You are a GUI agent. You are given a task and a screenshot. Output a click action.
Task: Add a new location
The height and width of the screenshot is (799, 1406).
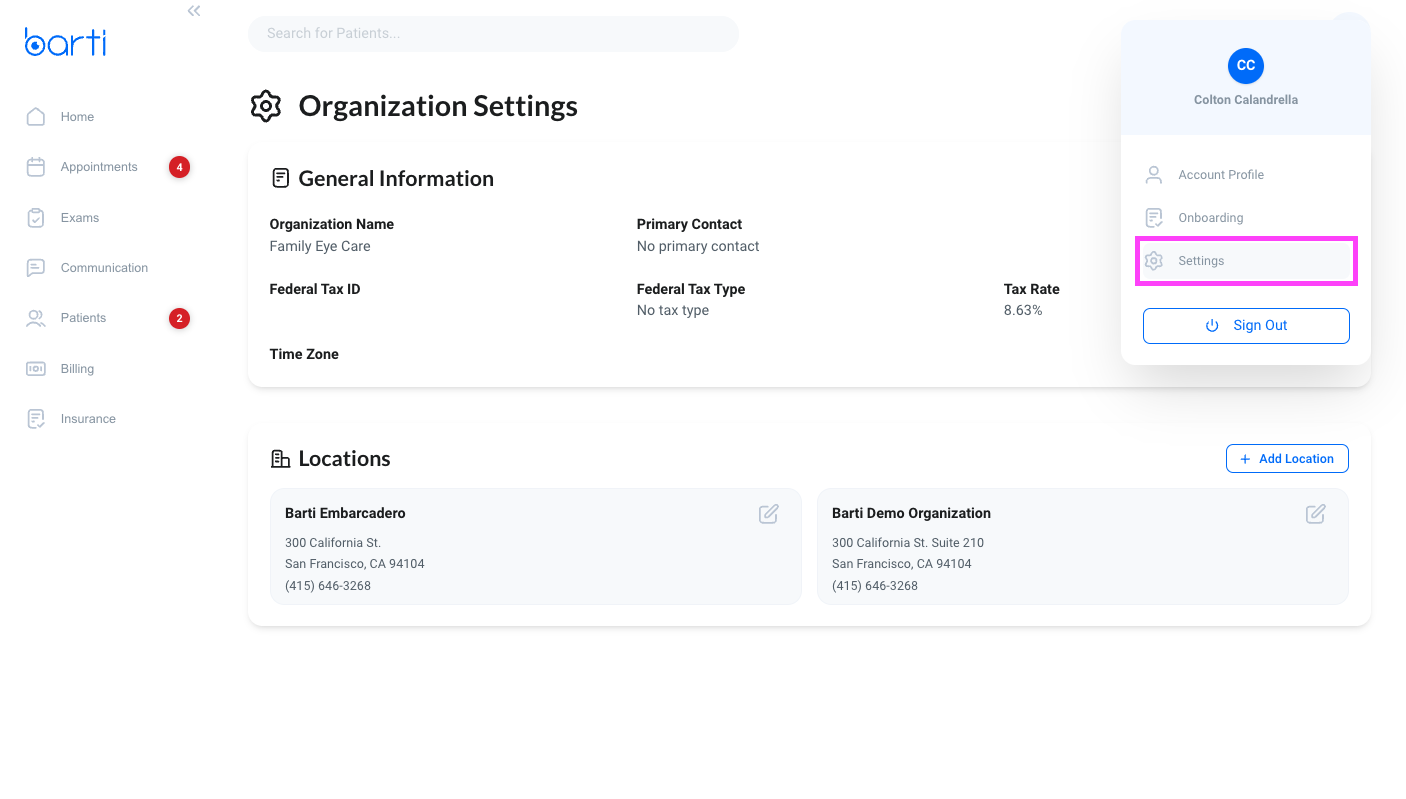coord(1287,459)
